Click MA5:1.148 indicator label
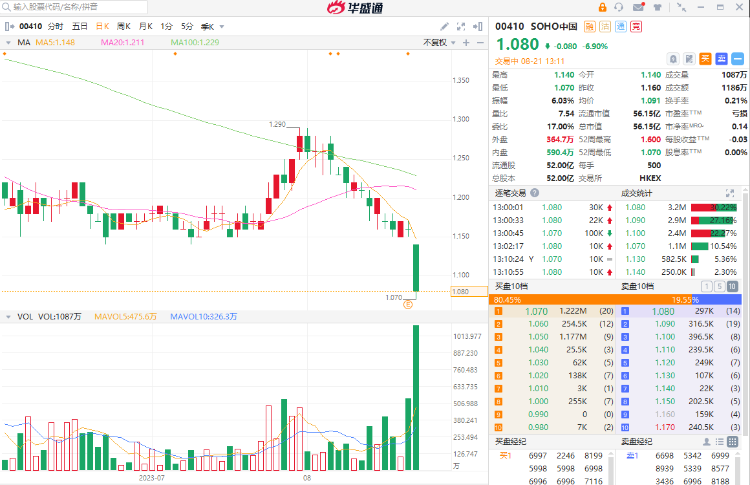The height and width of the screenshot is (485, 750). click(55, 43)
